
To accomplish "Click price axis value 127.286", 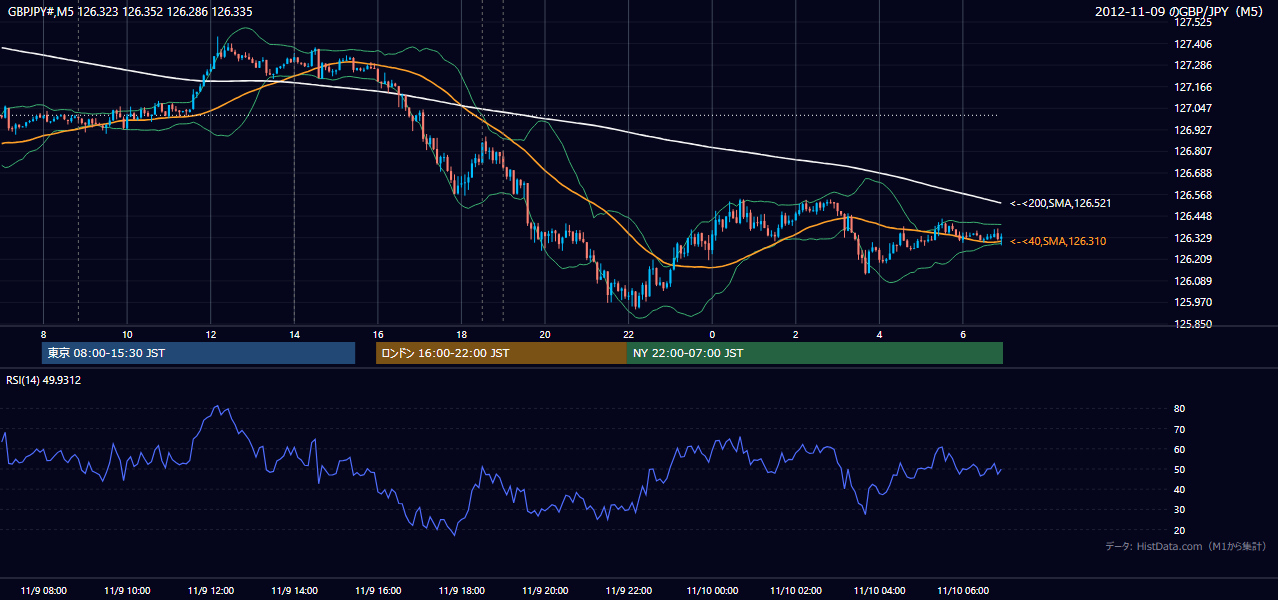I will tap(1192, 65).
